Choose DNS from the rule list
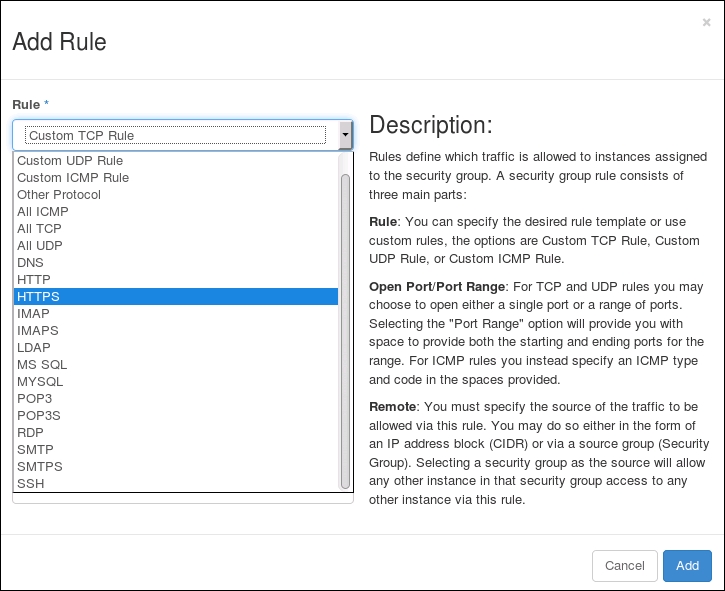The image size is (725, 591). [x=30, y=262]
